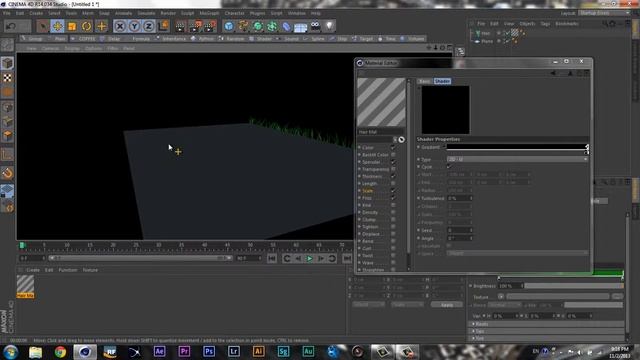The width and height of the screenshot is (640, 360).
Task: Switch to the Shader tab
Action: [x=442, y=81]
